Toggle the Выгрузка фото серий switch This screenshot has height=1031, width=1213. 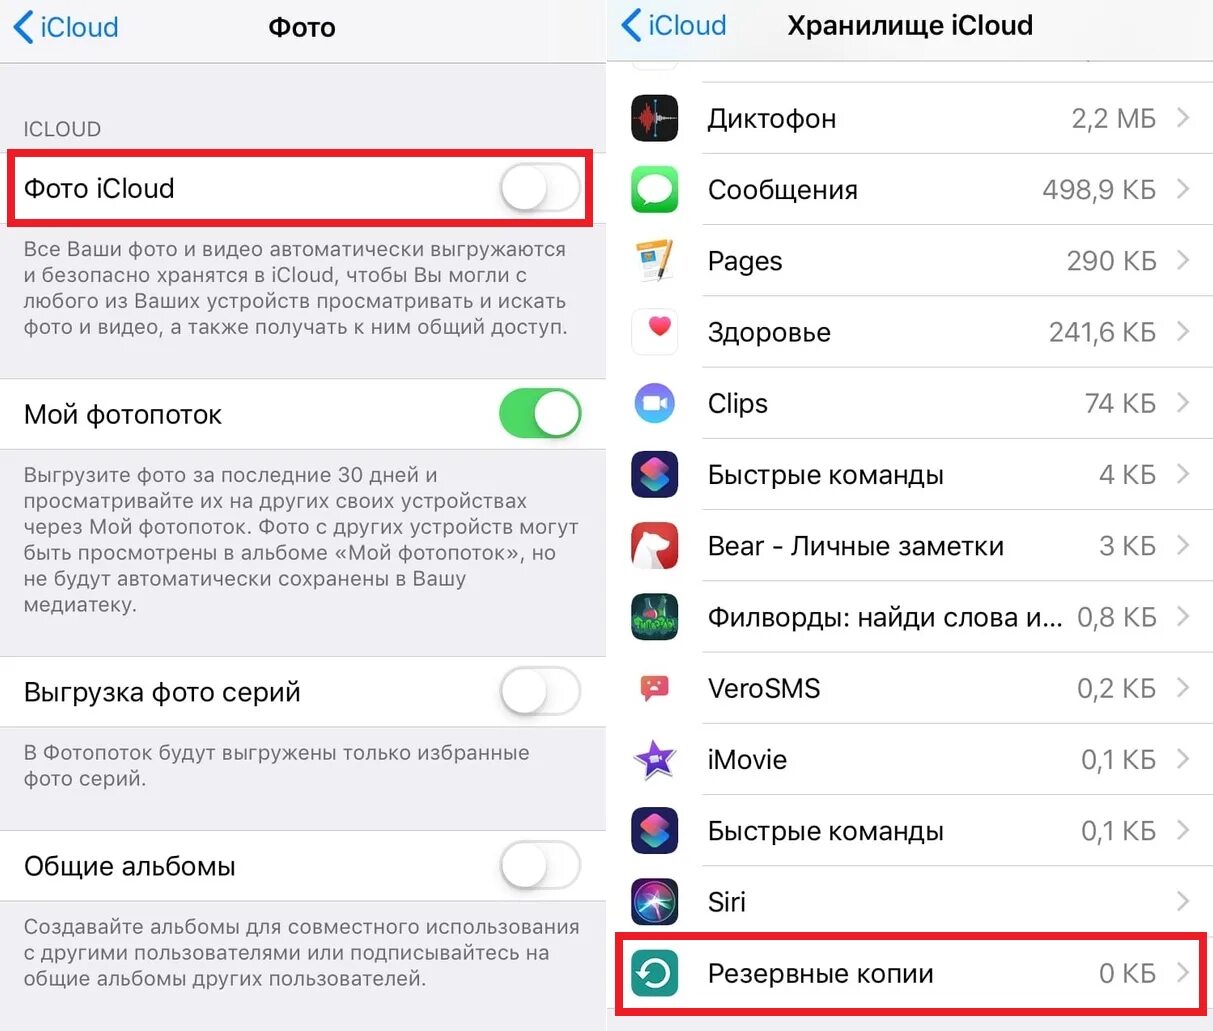(x=540, y=692)
